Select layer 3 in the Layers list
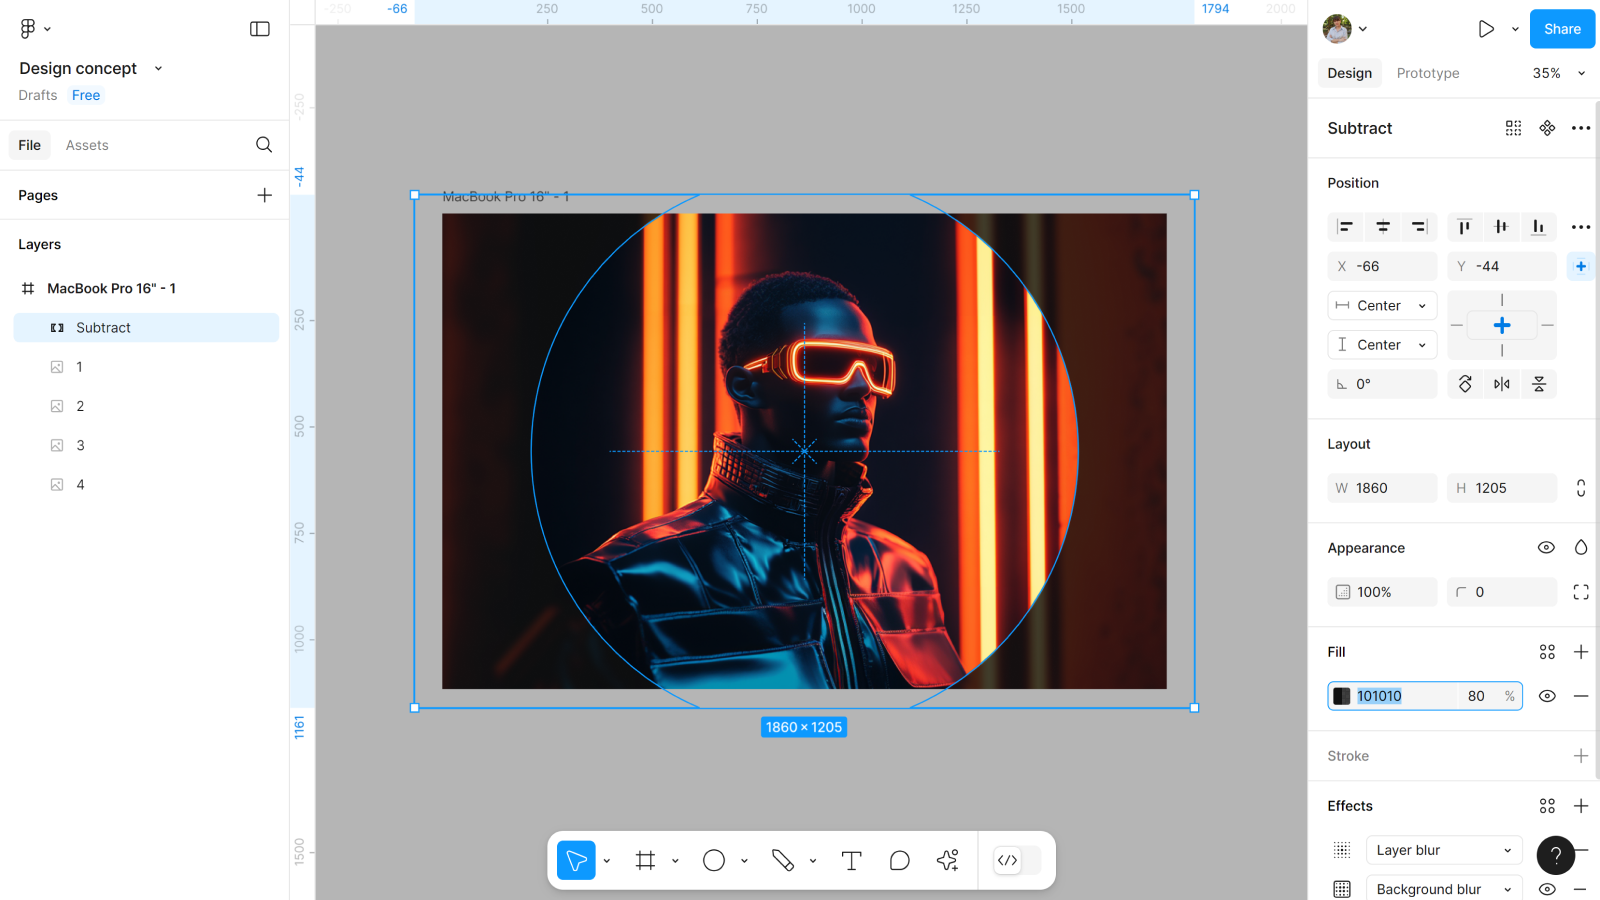The image size is (1600, 900). click(x=80, y=445)
